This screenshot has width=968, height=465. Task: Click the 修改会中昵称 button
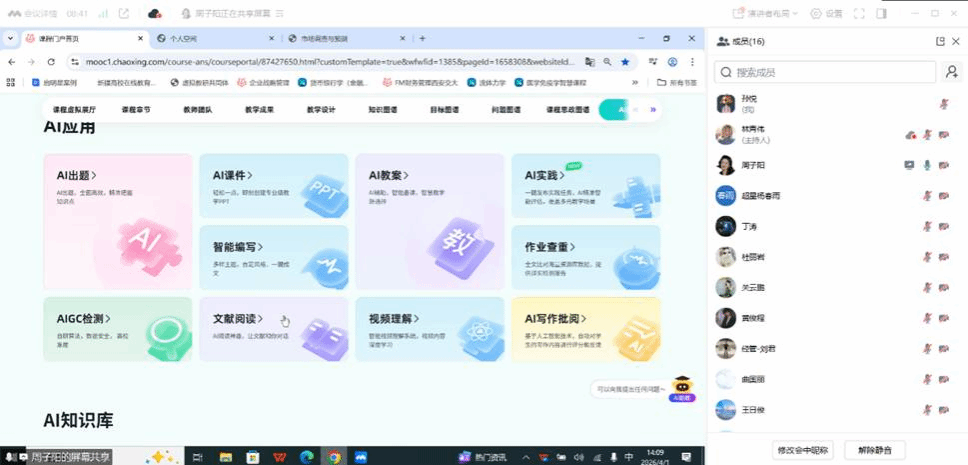coord(803,450)
